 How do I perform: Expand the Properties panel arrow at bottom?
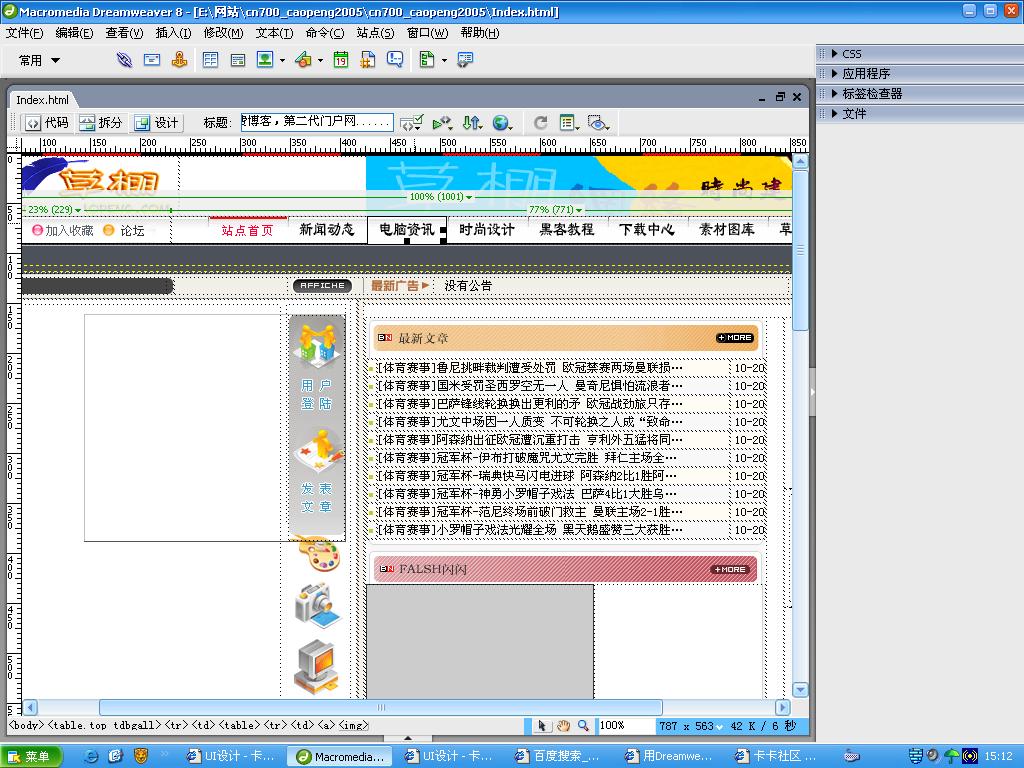408,738
